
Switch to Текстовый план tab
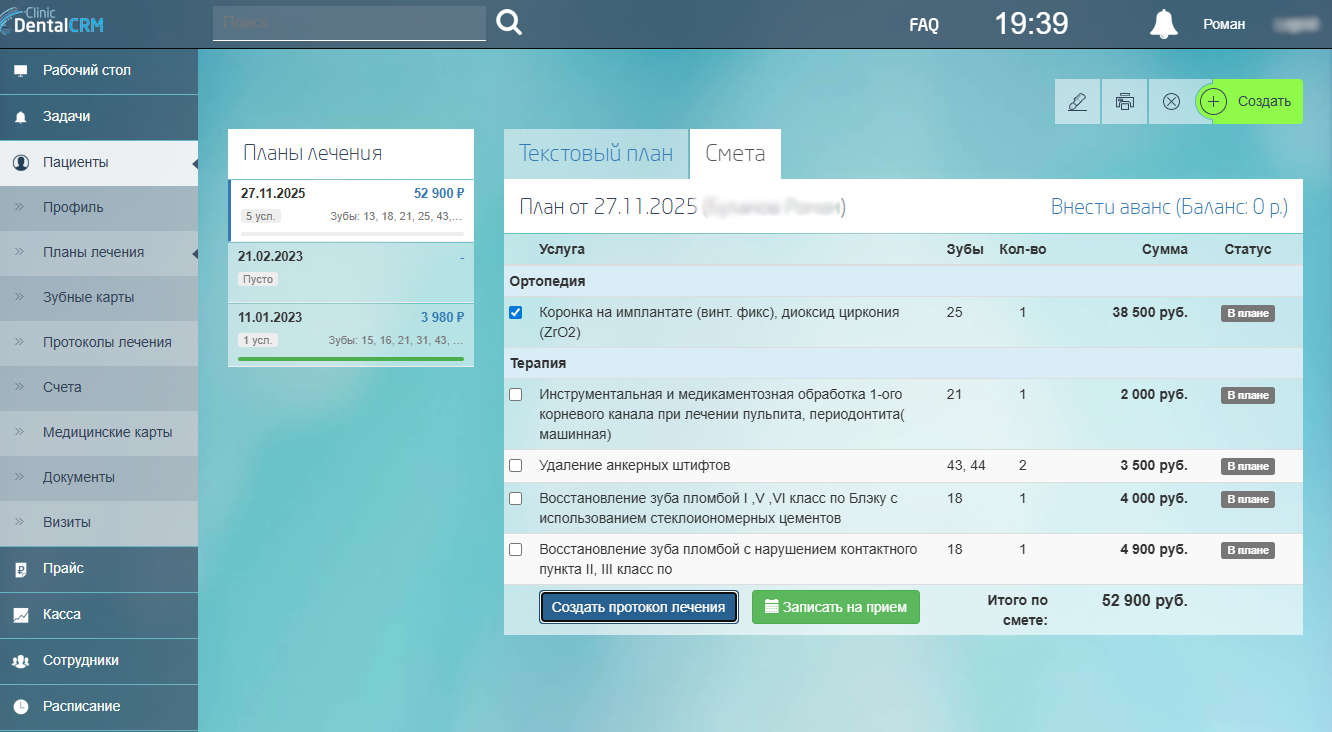(x=595, y=154)
